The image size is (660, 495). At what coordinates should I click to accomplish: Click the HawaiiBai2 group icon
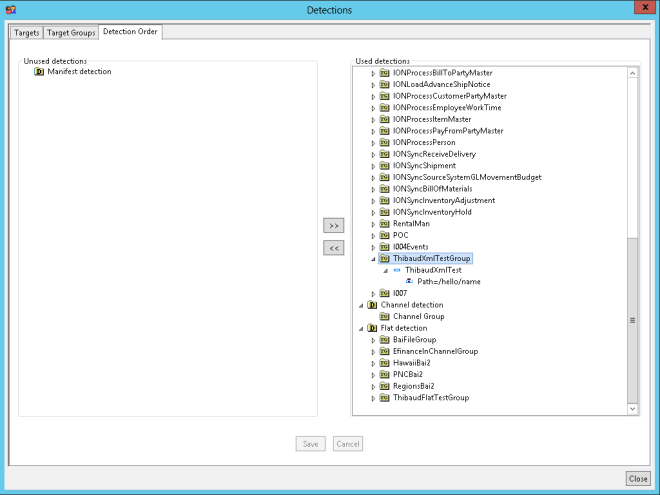[385, 363]
